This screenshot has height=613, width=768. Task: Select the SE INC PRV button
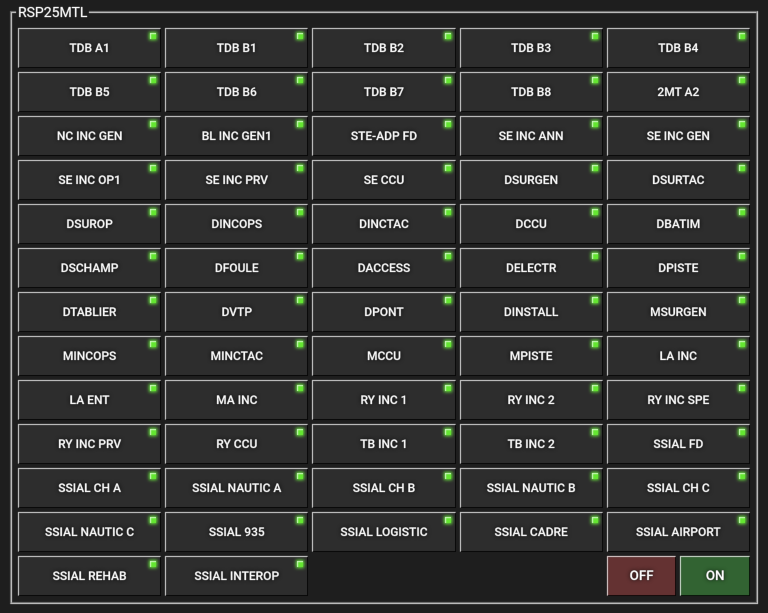(237, 180)
